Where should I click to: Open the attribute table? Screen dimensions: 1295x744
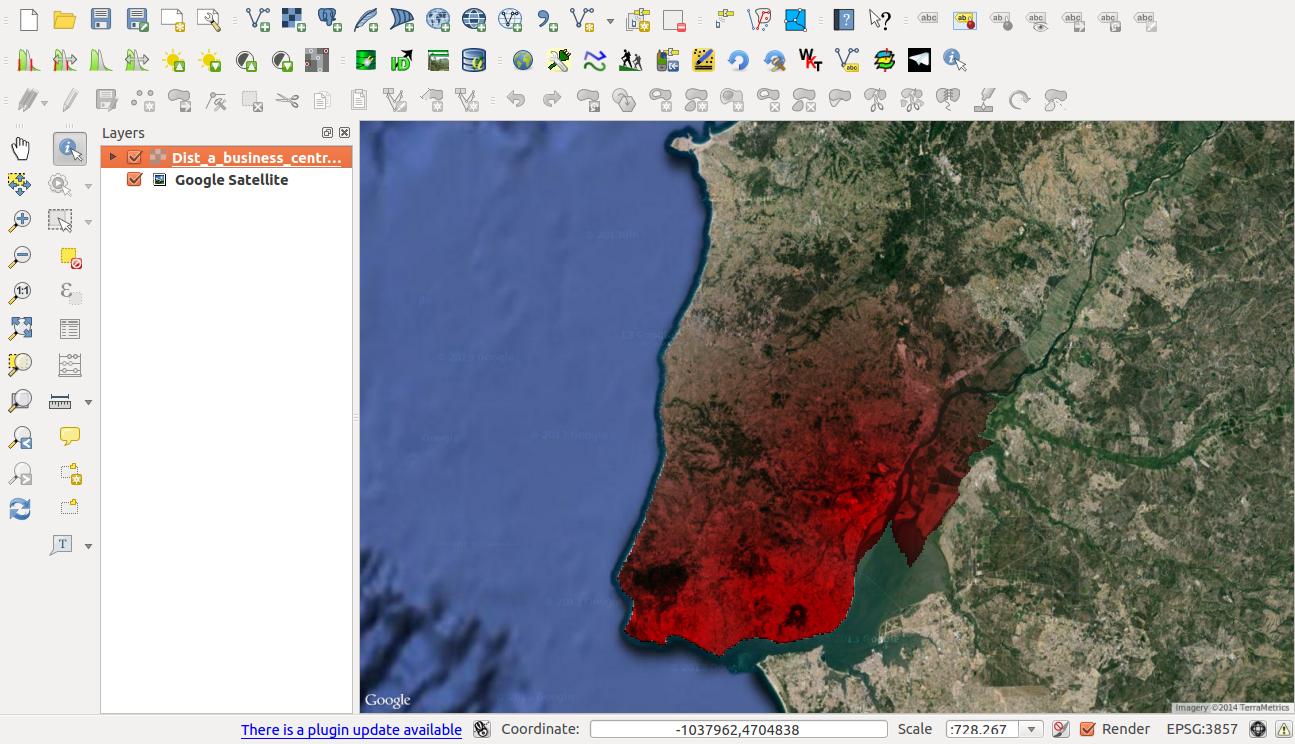70,329
